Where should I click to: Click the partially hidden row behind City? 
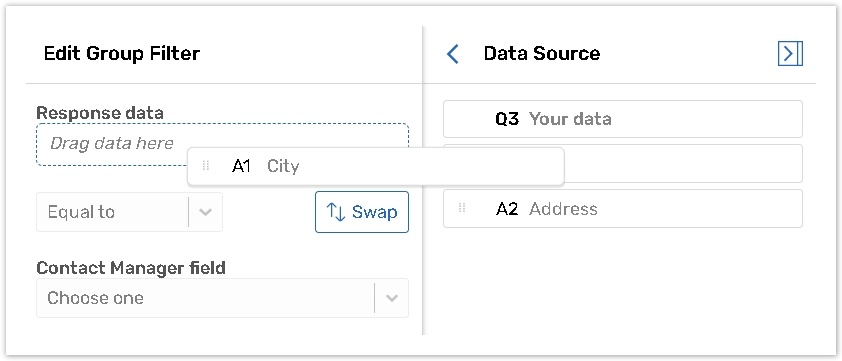(684, 163)
